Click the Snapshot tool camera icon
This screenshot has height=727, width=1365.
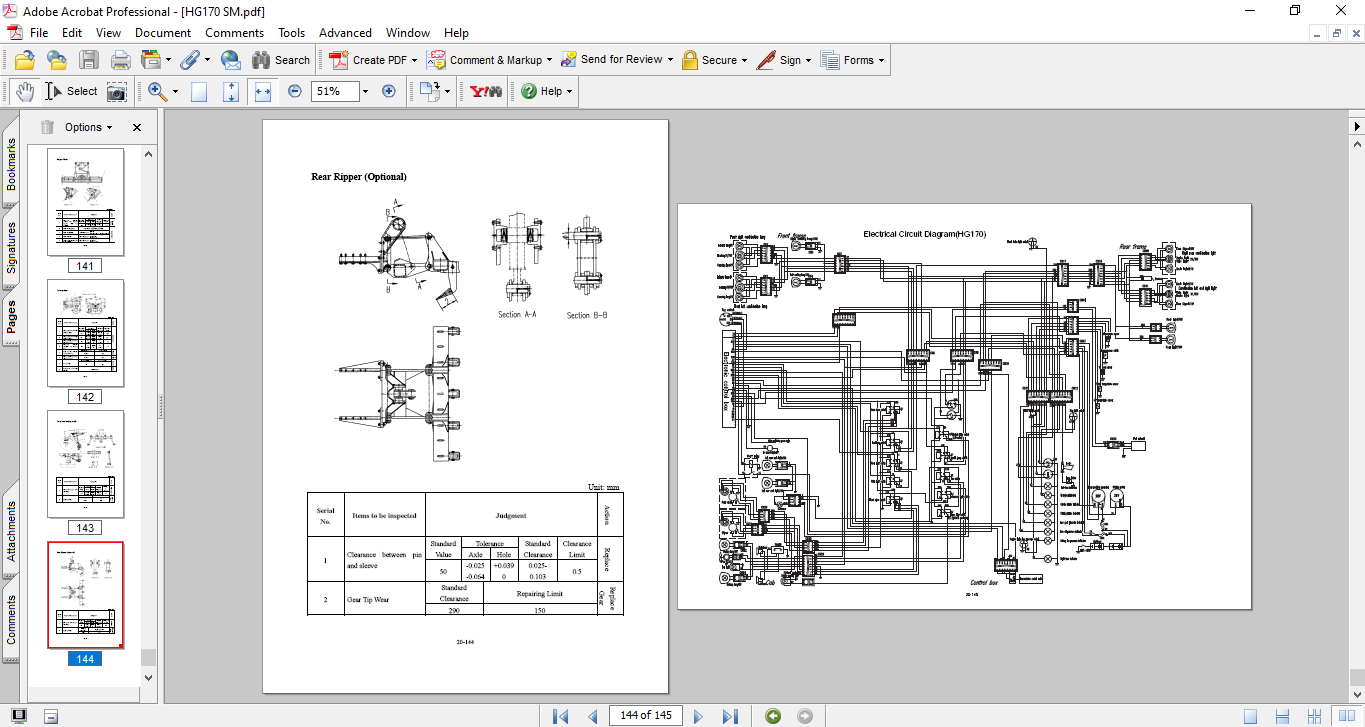point(117,91)
